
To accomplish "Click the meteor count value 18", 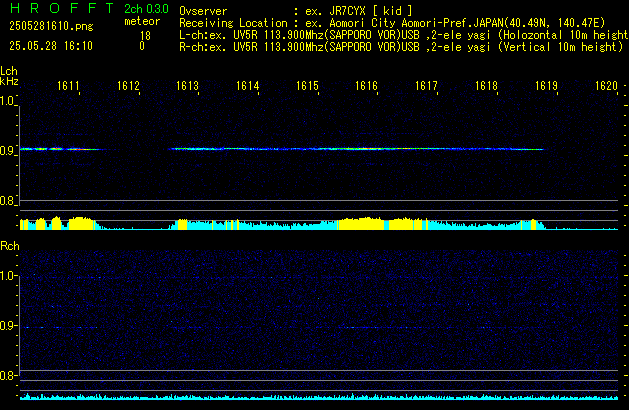I will (145, 36).
